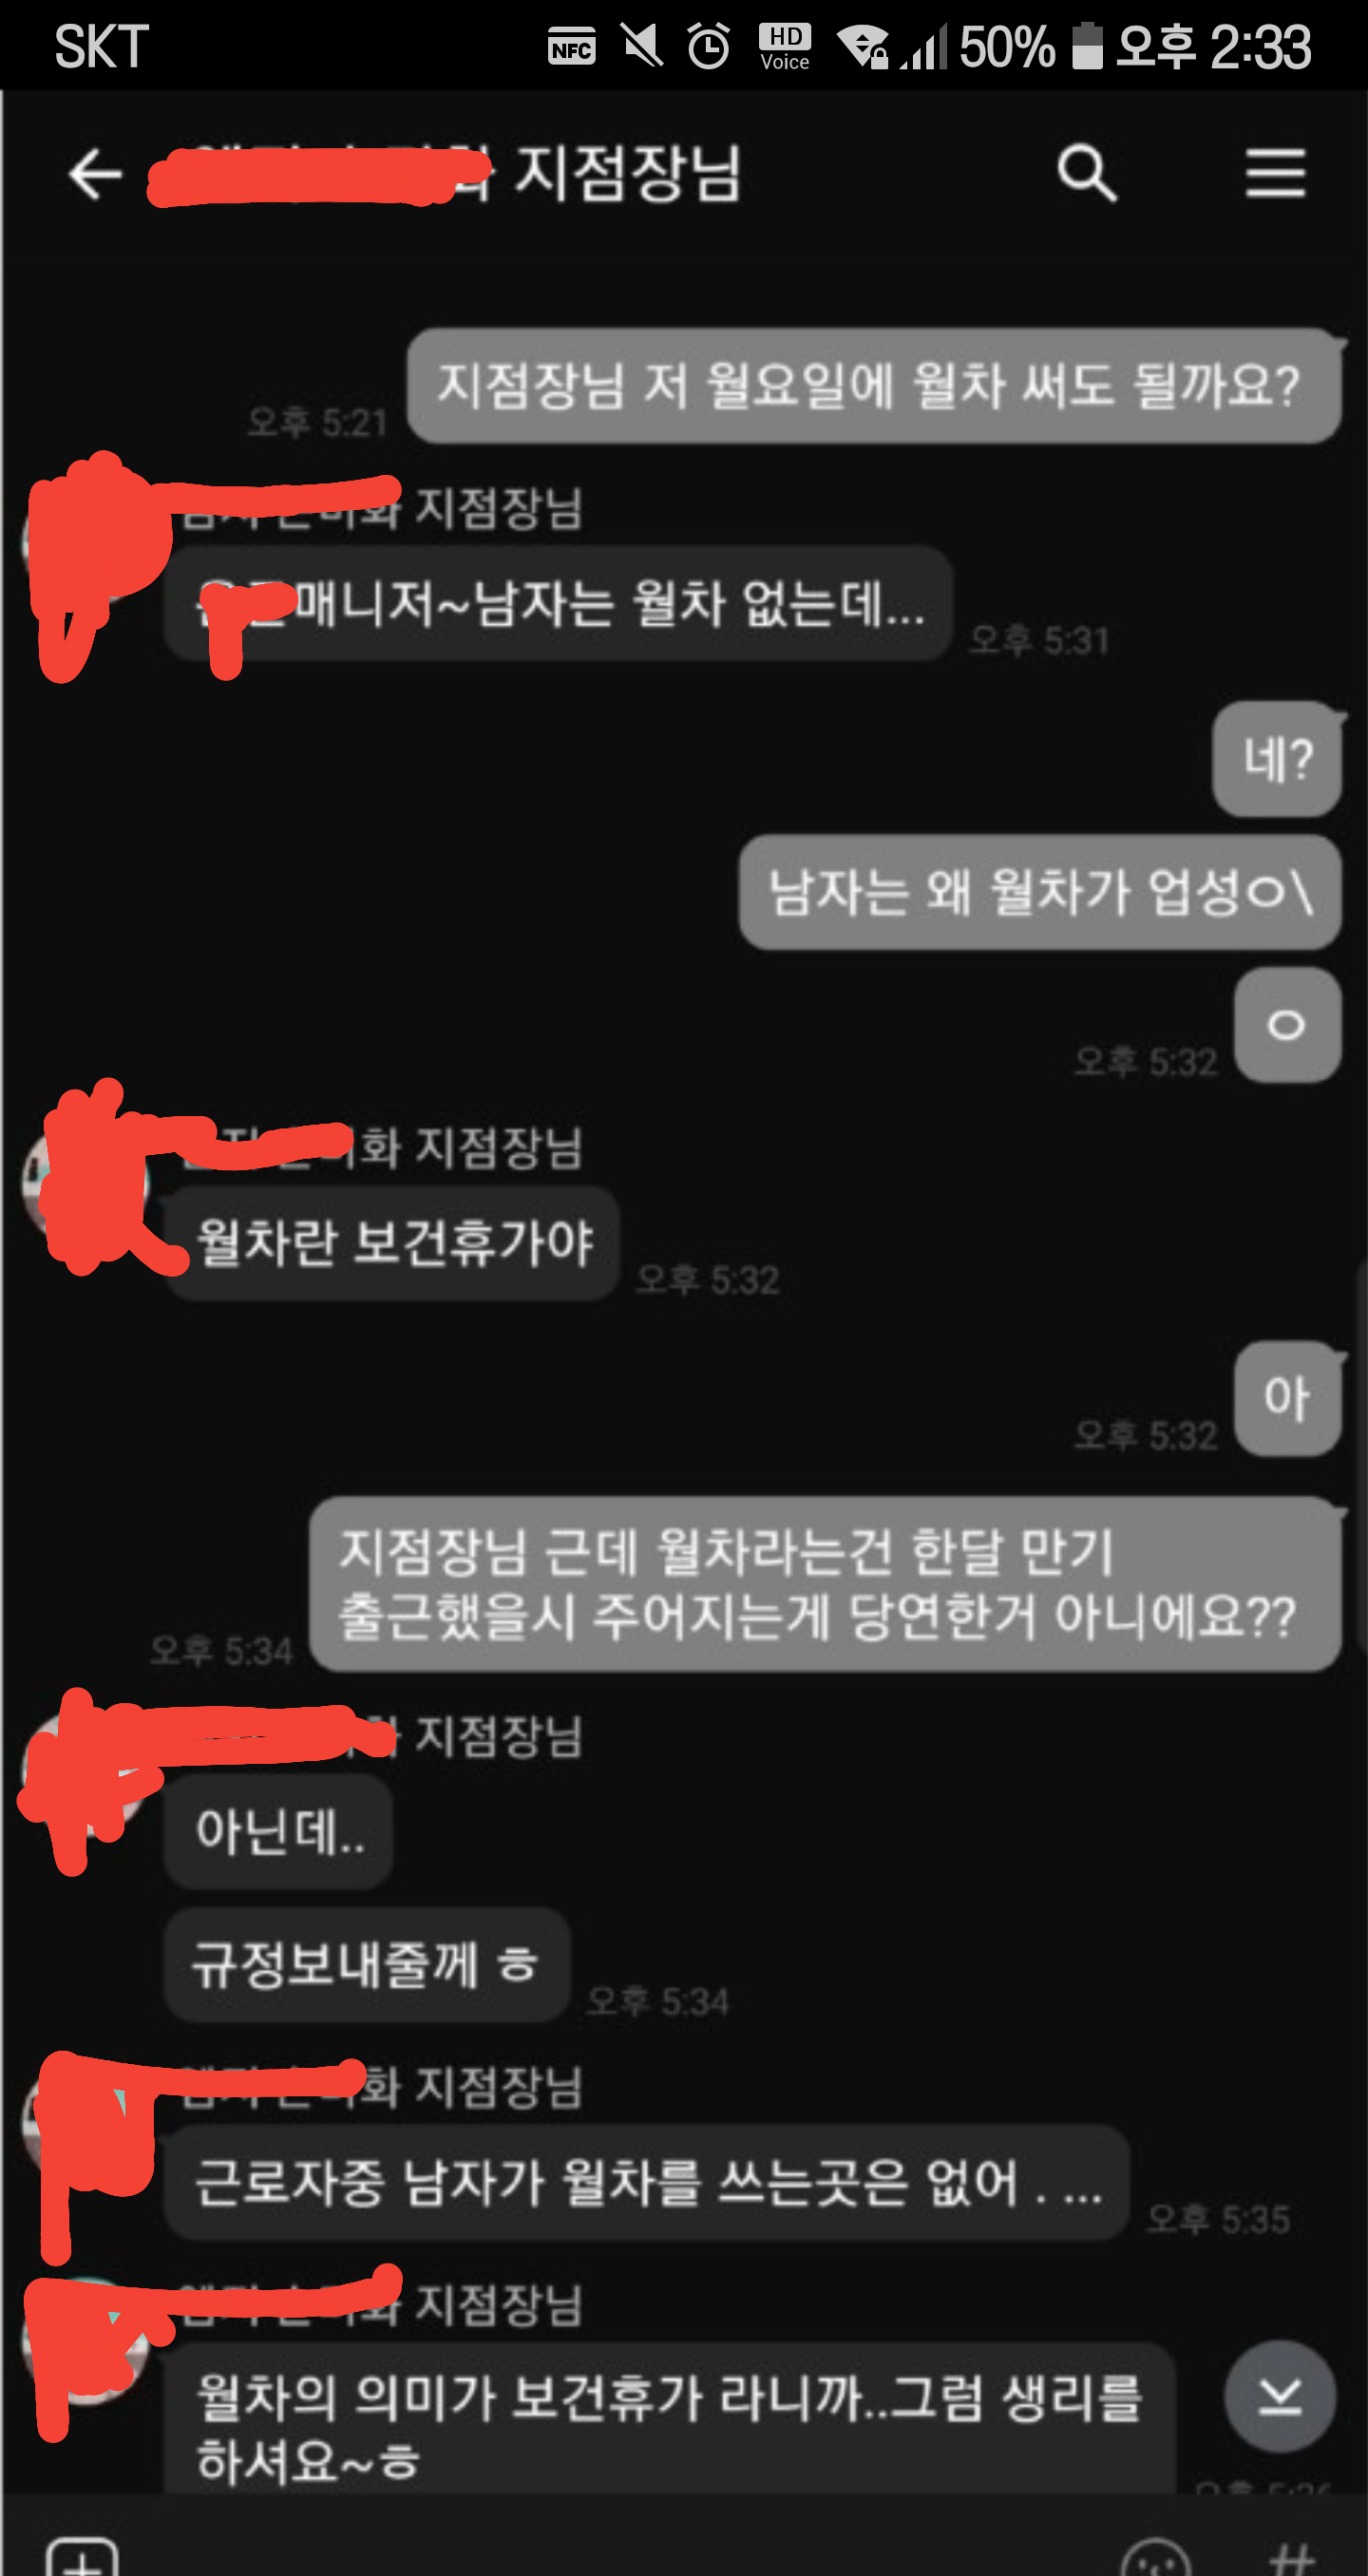Tap the '남자는 왜 월차가' message bubble

pyautogui.click(x=1040, y=892)
